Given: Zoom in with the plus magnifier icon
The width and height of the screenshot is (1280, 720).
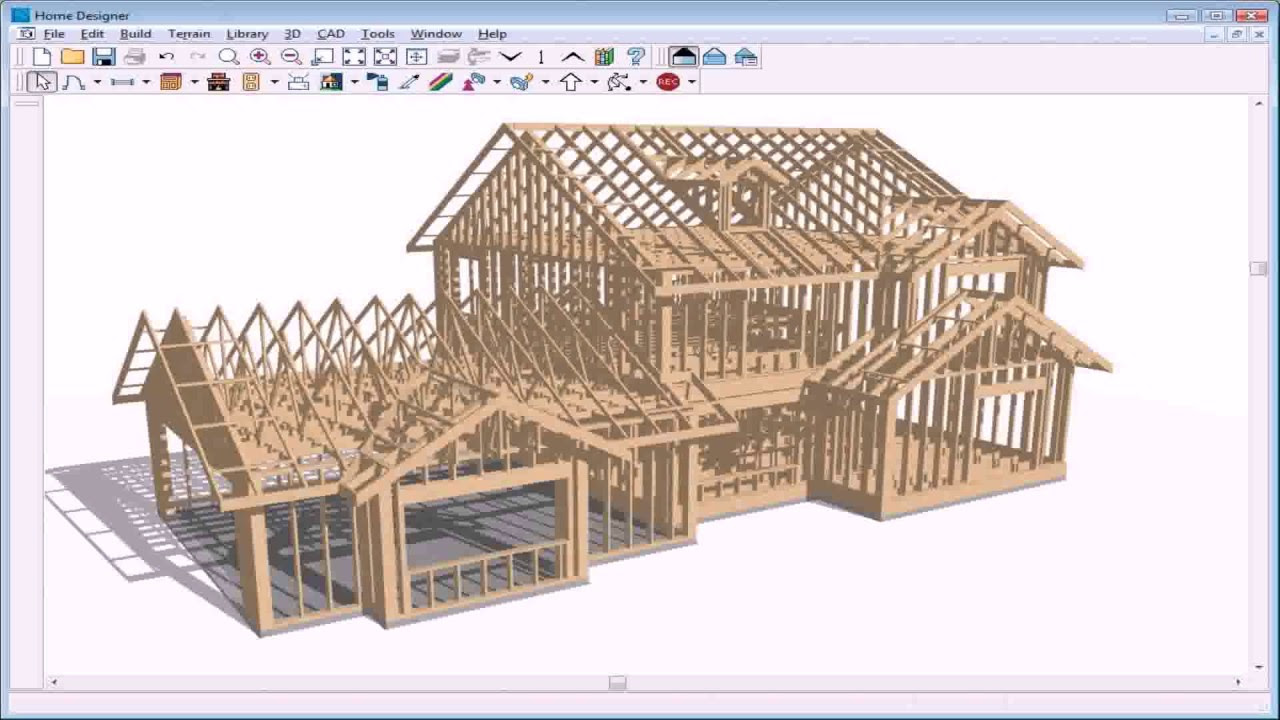Looking at the screenshot, I should 260,57.
